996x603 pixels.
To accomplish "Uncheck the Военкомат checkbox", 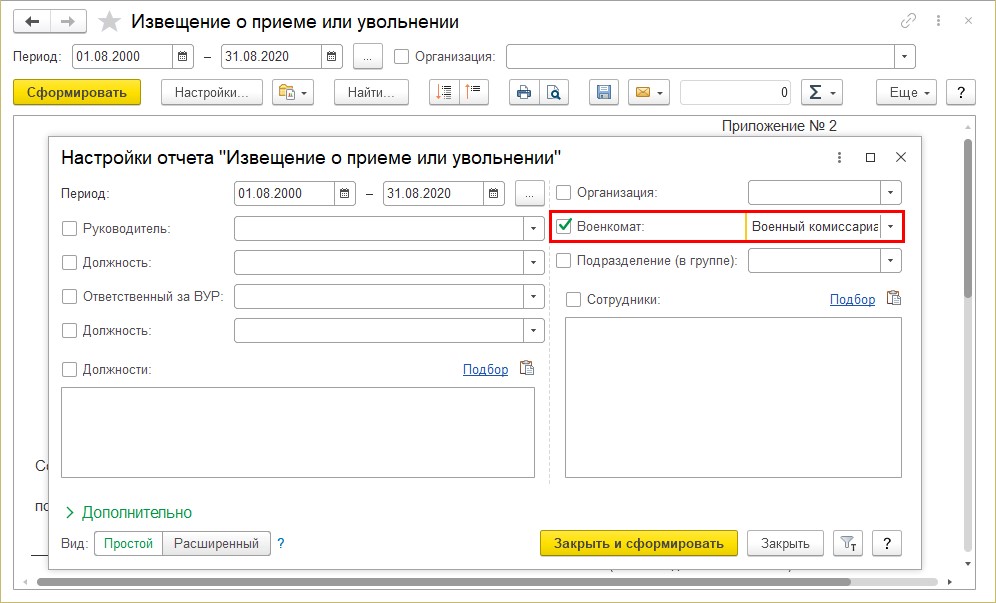I will tap(563, 226).
